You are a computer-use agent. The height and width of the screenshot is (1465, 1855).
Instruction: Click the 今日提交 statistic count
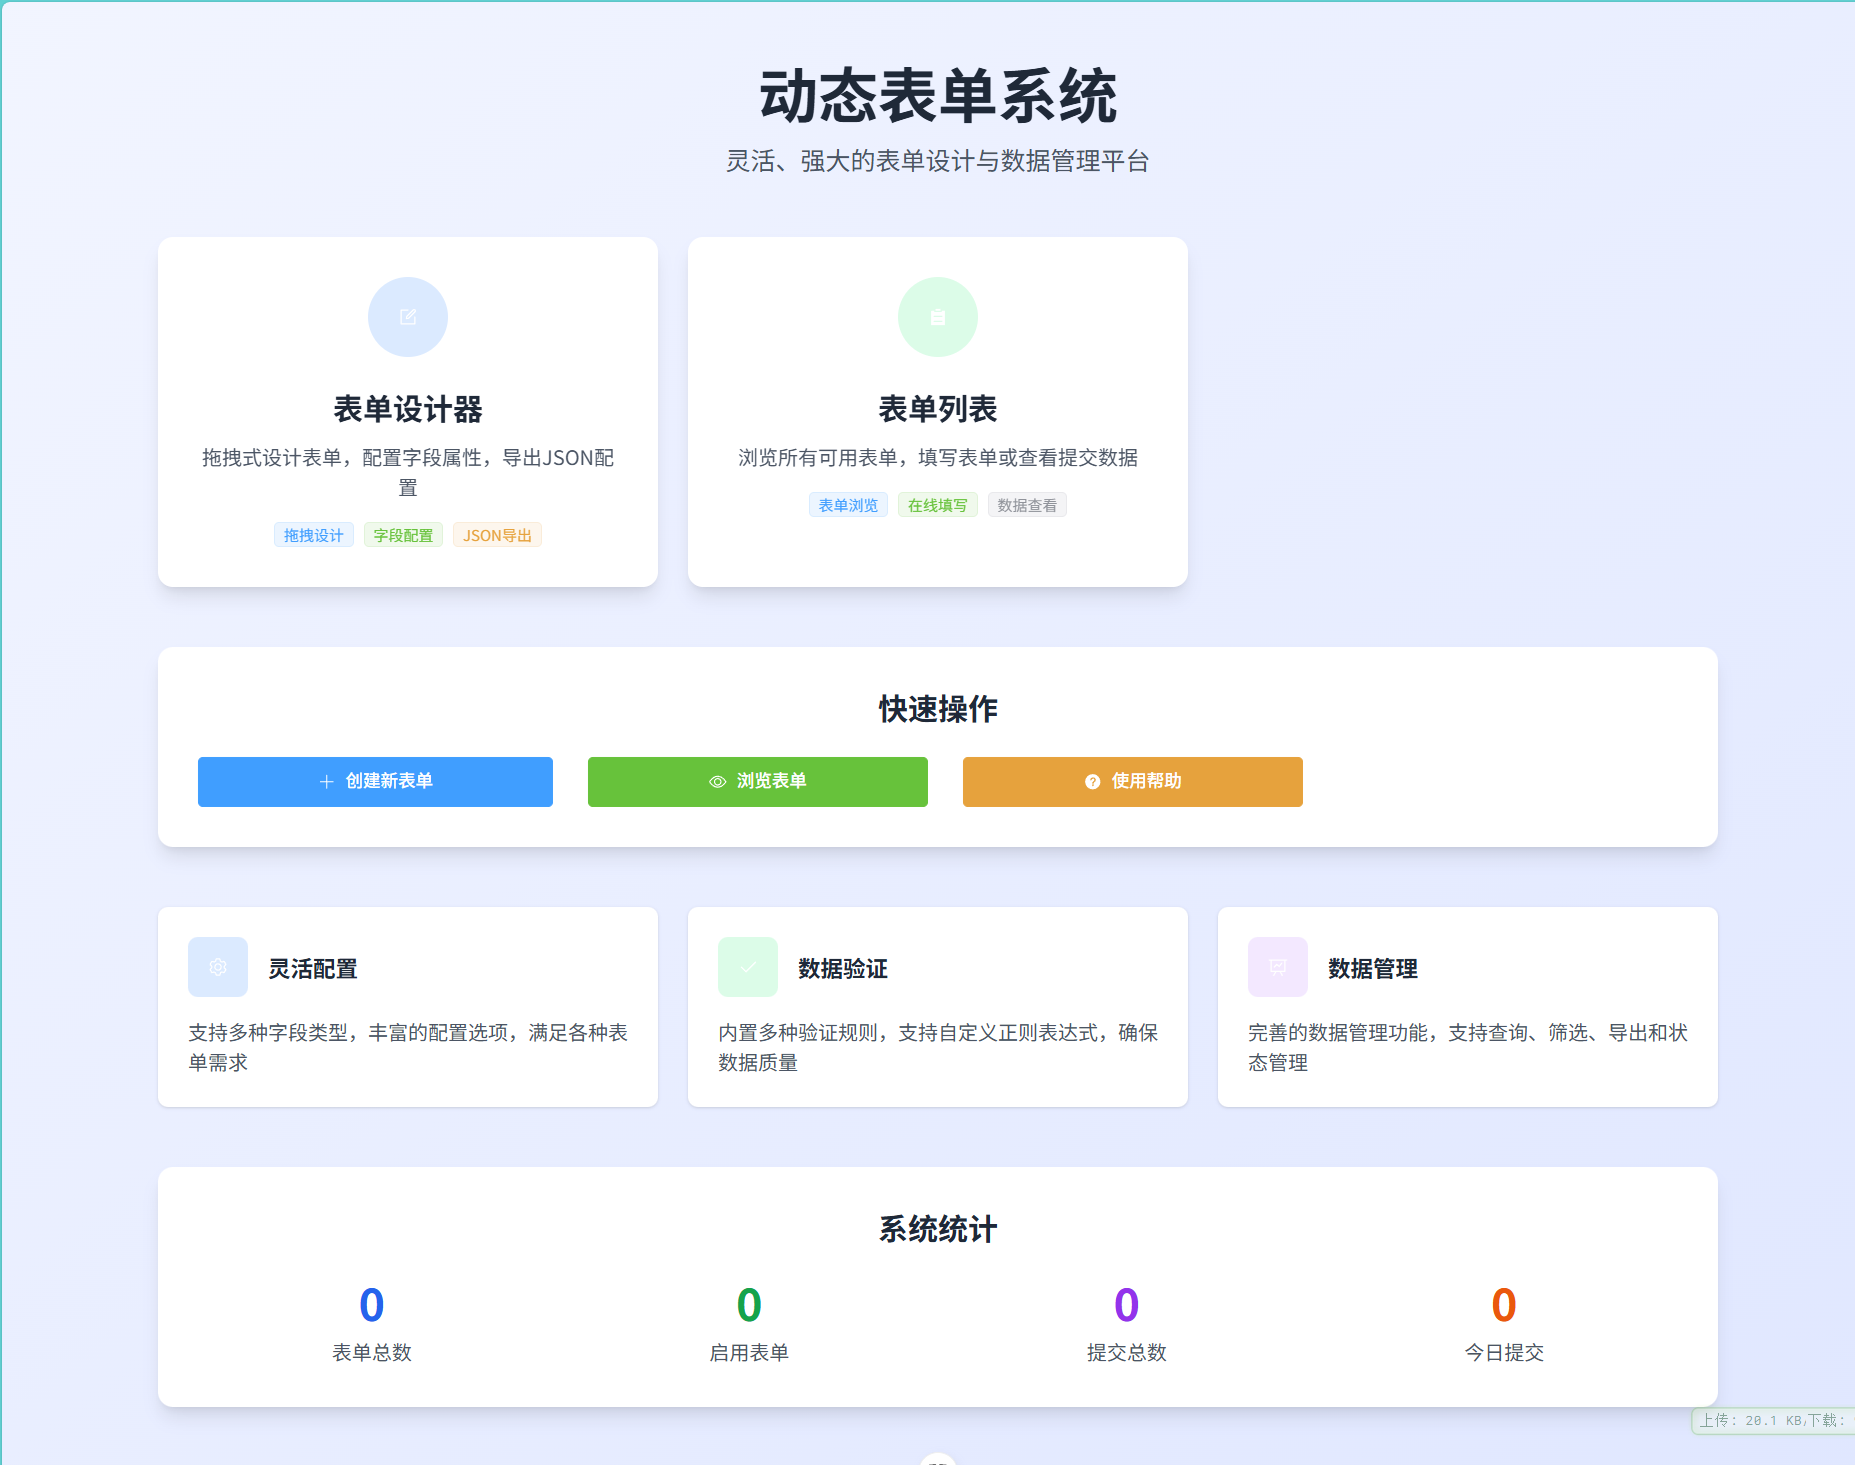[1504, 1305]
